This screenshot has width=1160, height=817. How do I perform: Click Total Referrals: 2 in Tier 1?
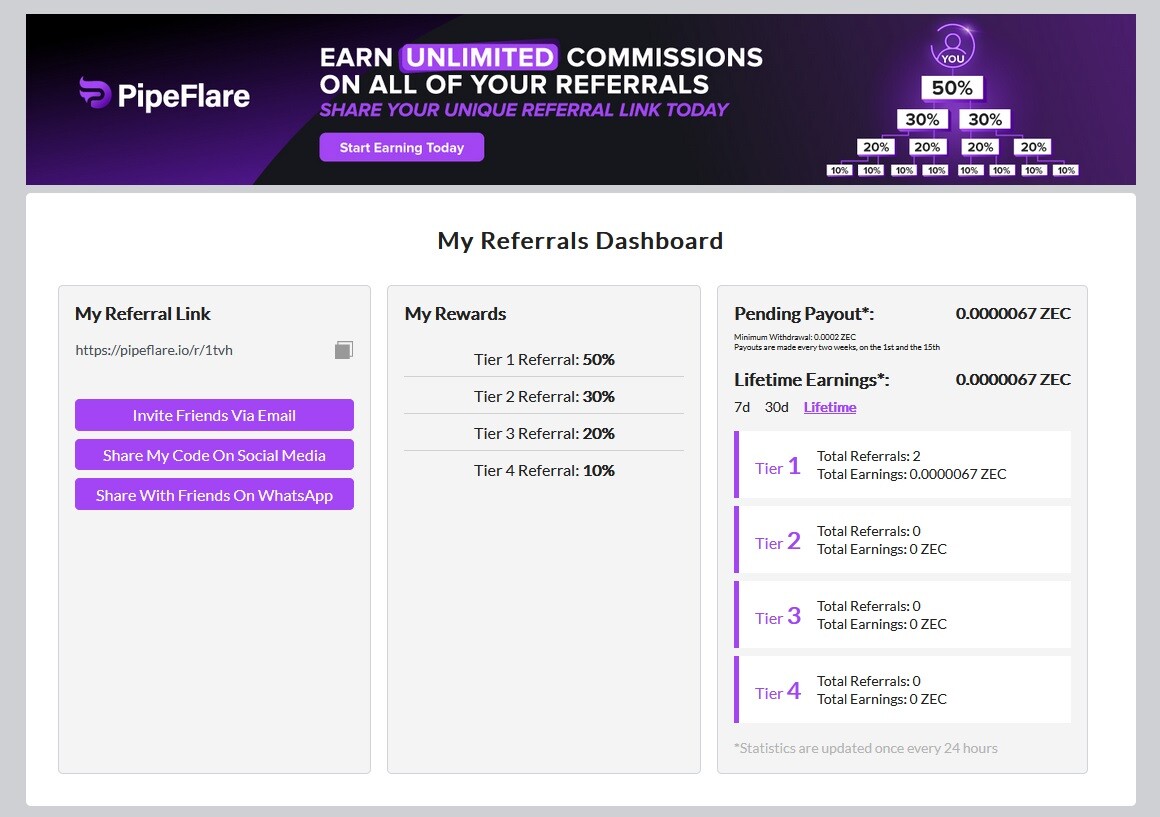(x=869, y=457)
